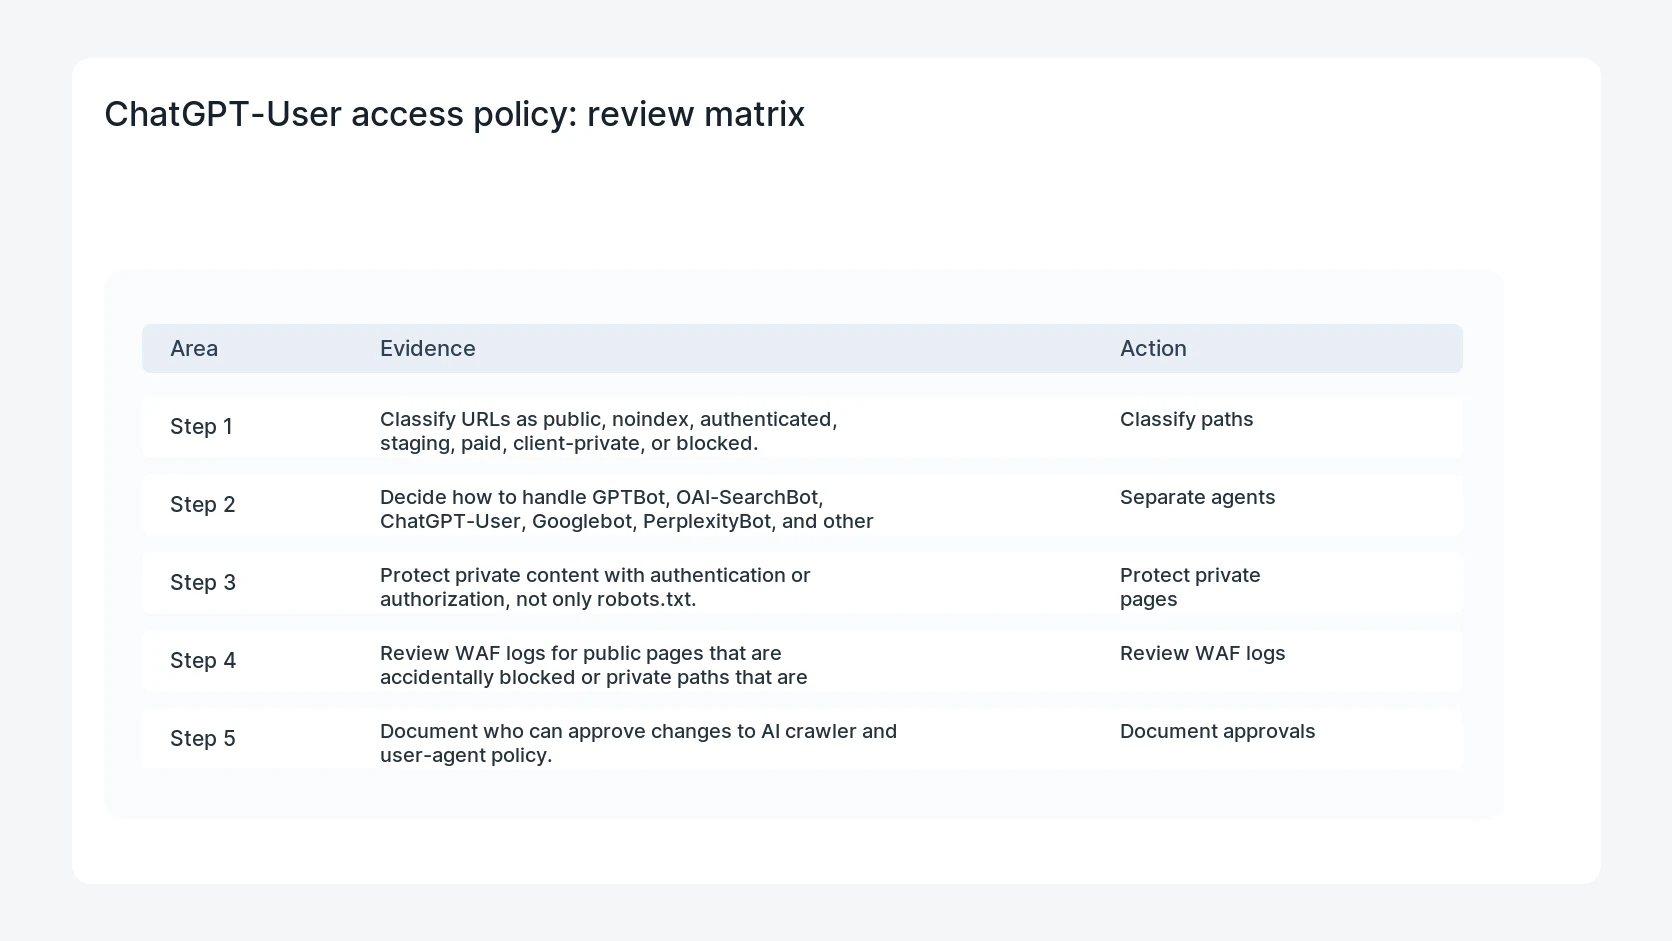This screenshot has width=1672, height=941.
Task: Click the 'Protect private pages' action cell
Action: tap(1190, 587)
